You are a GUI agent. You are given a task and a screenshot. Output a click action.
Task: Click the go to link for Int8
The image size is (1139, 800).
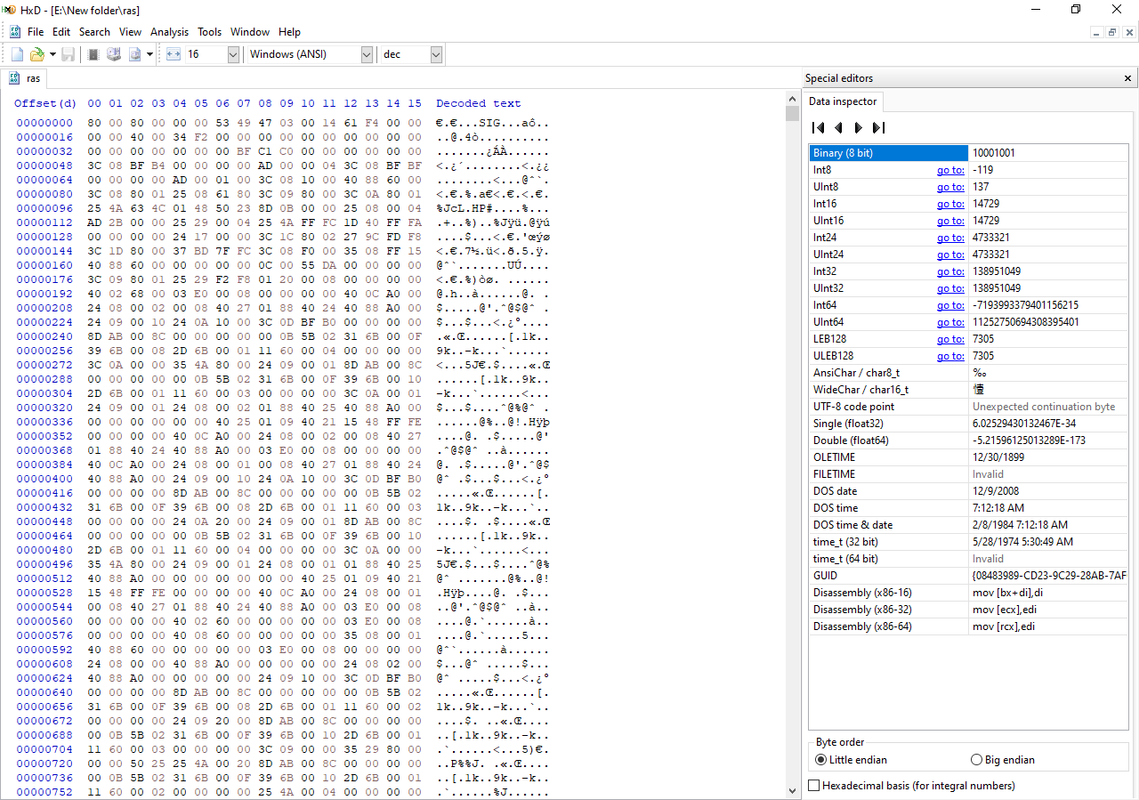tap(950, 170)
